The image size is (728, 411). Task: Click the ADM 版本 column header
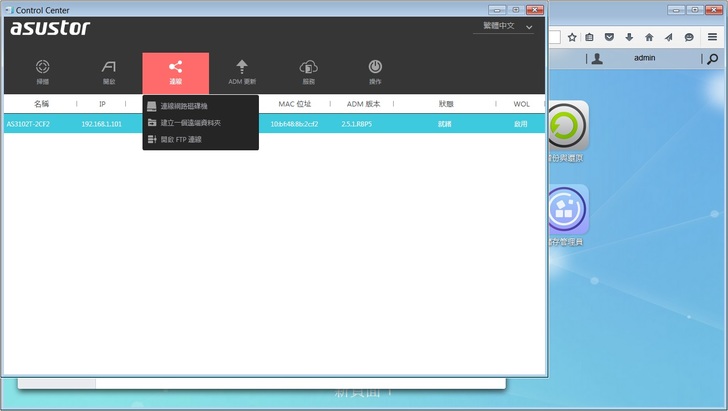point(364,104)
